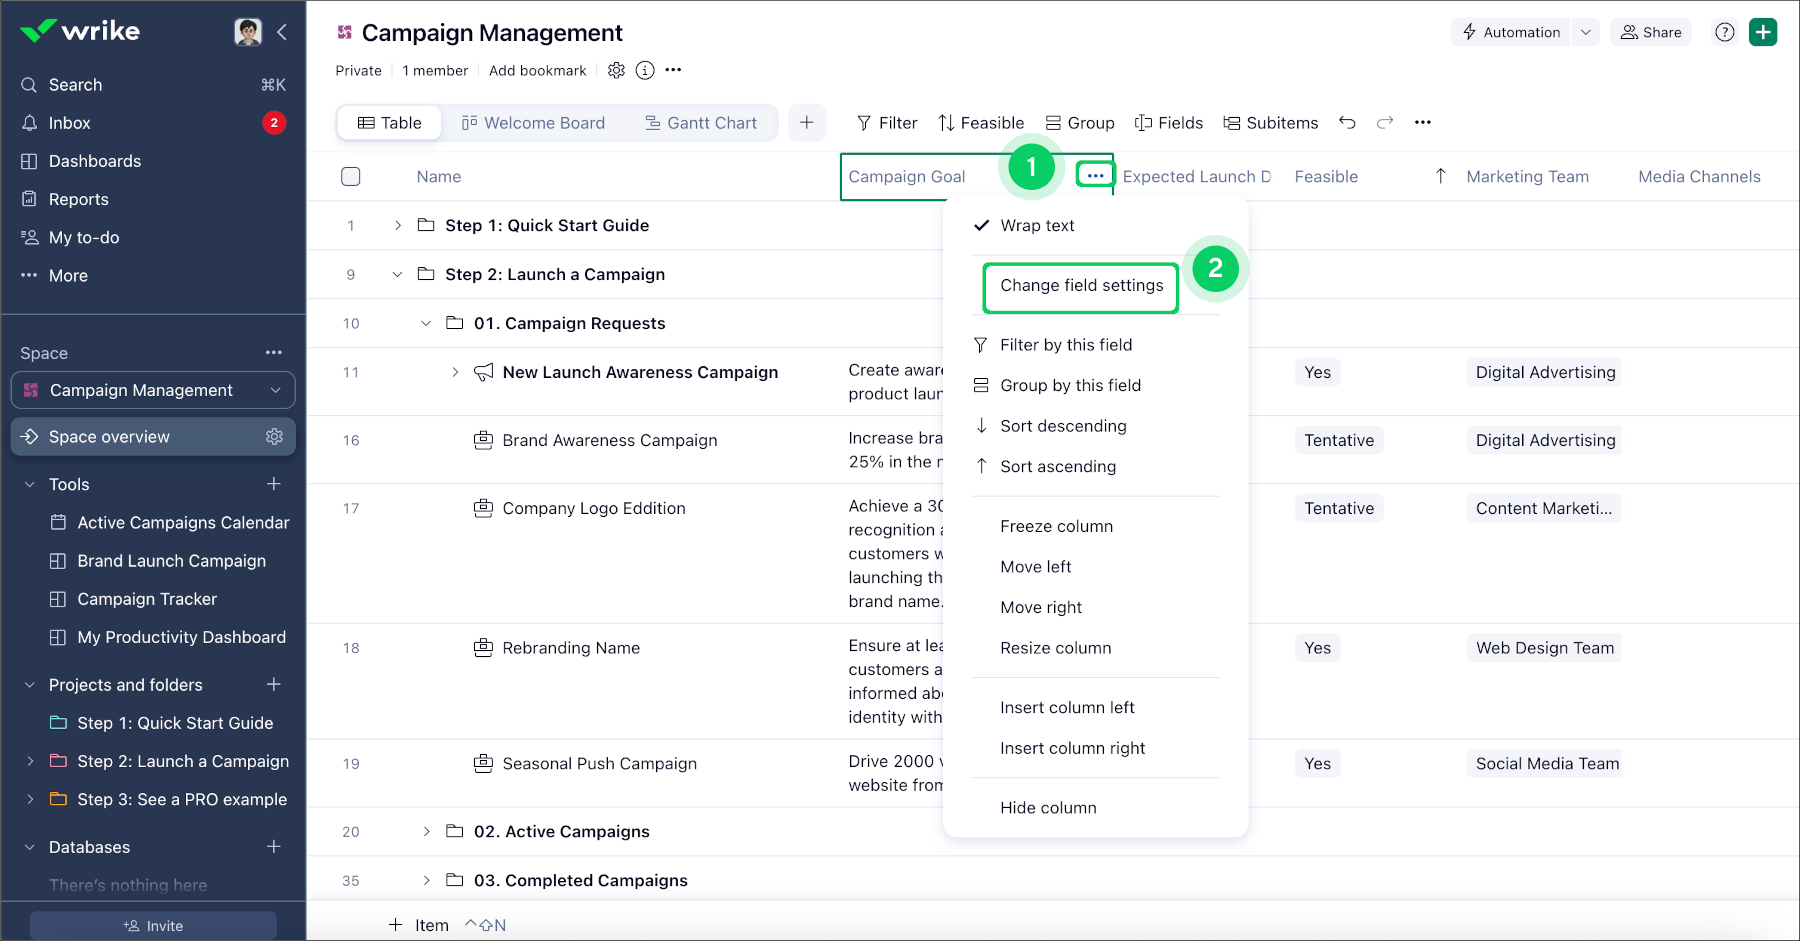Viewport: 1800px width, 941px height.
Task: Click the redo arrow icon in toolbar
Action: point(1385,123)
